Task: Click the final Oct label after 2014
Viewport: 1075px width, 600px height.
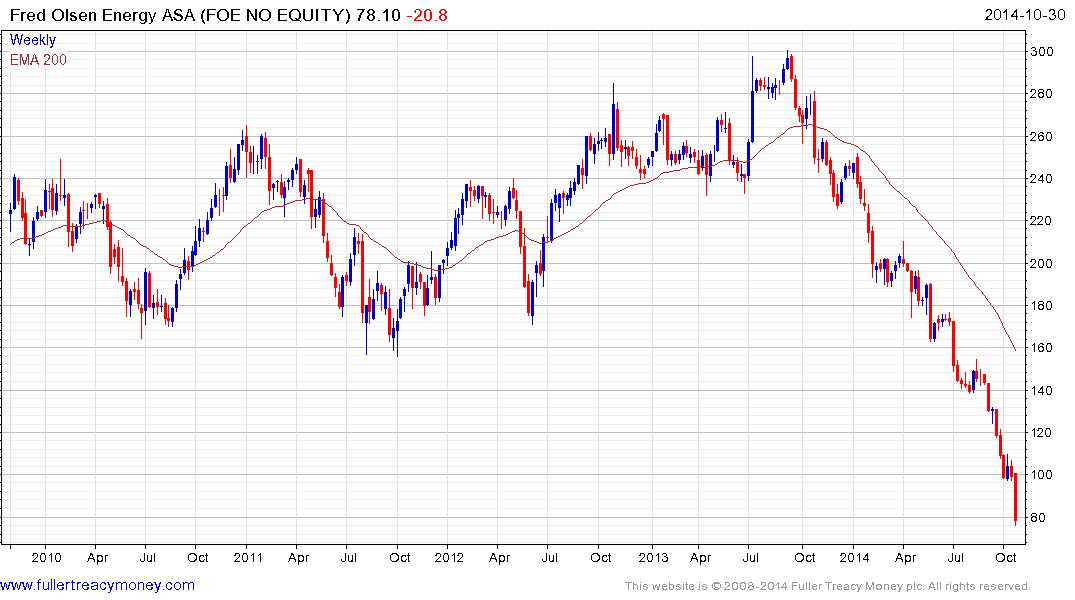Action: tap(1006, 557)
